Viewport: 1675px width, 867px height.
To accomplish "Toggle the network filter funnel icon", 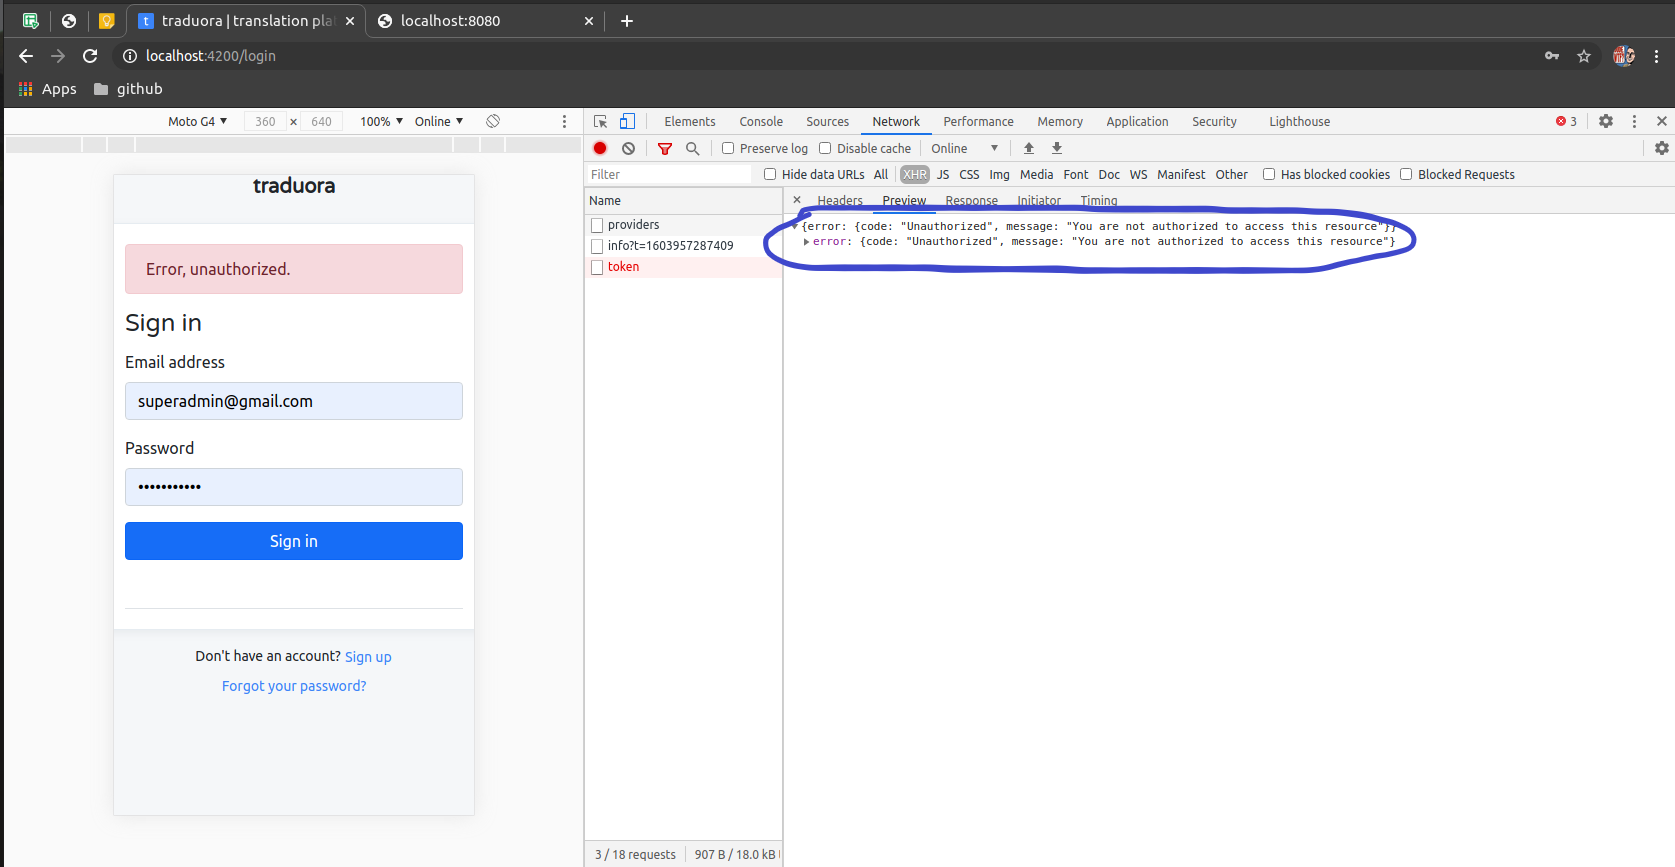I will point(665,148).
